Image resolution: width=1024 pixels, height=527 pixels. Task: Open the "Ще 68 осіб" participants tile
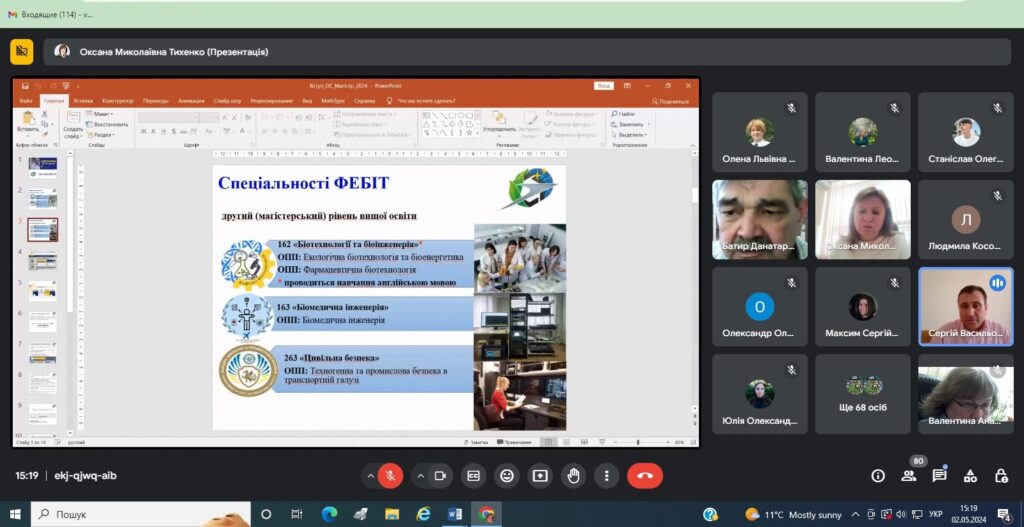click(862, 393)
